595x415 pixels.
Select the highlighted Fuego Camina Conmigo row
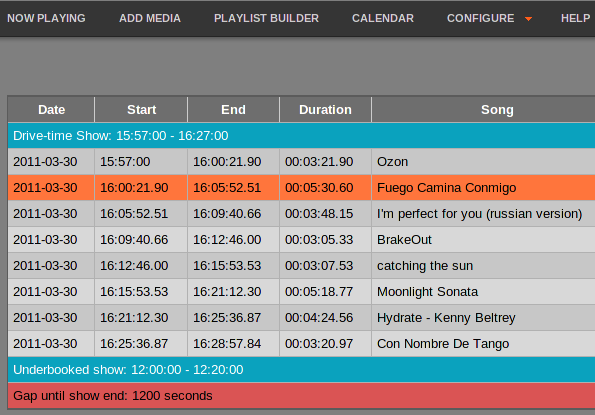pos(301,187)
